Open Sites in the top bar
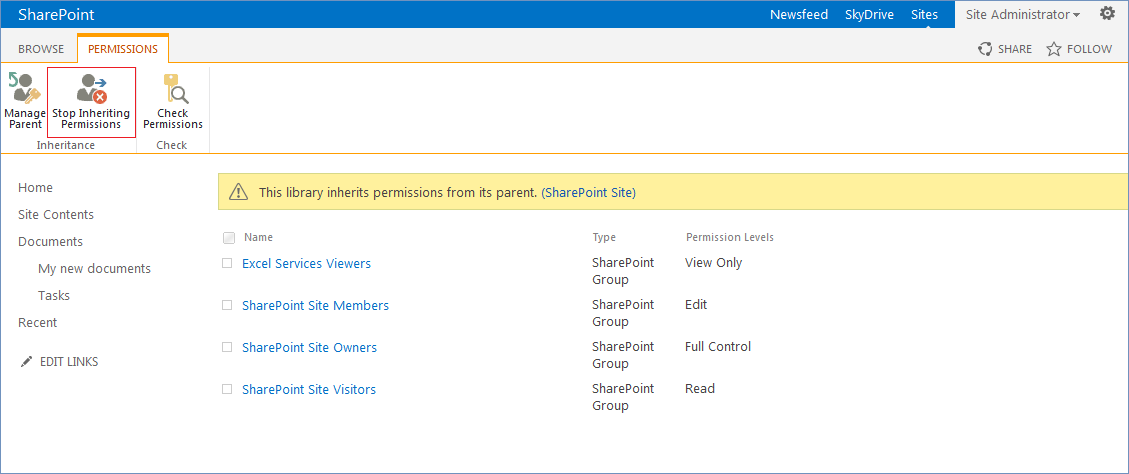This screenshot has width=1129, height=474. [x=925, y=14]
